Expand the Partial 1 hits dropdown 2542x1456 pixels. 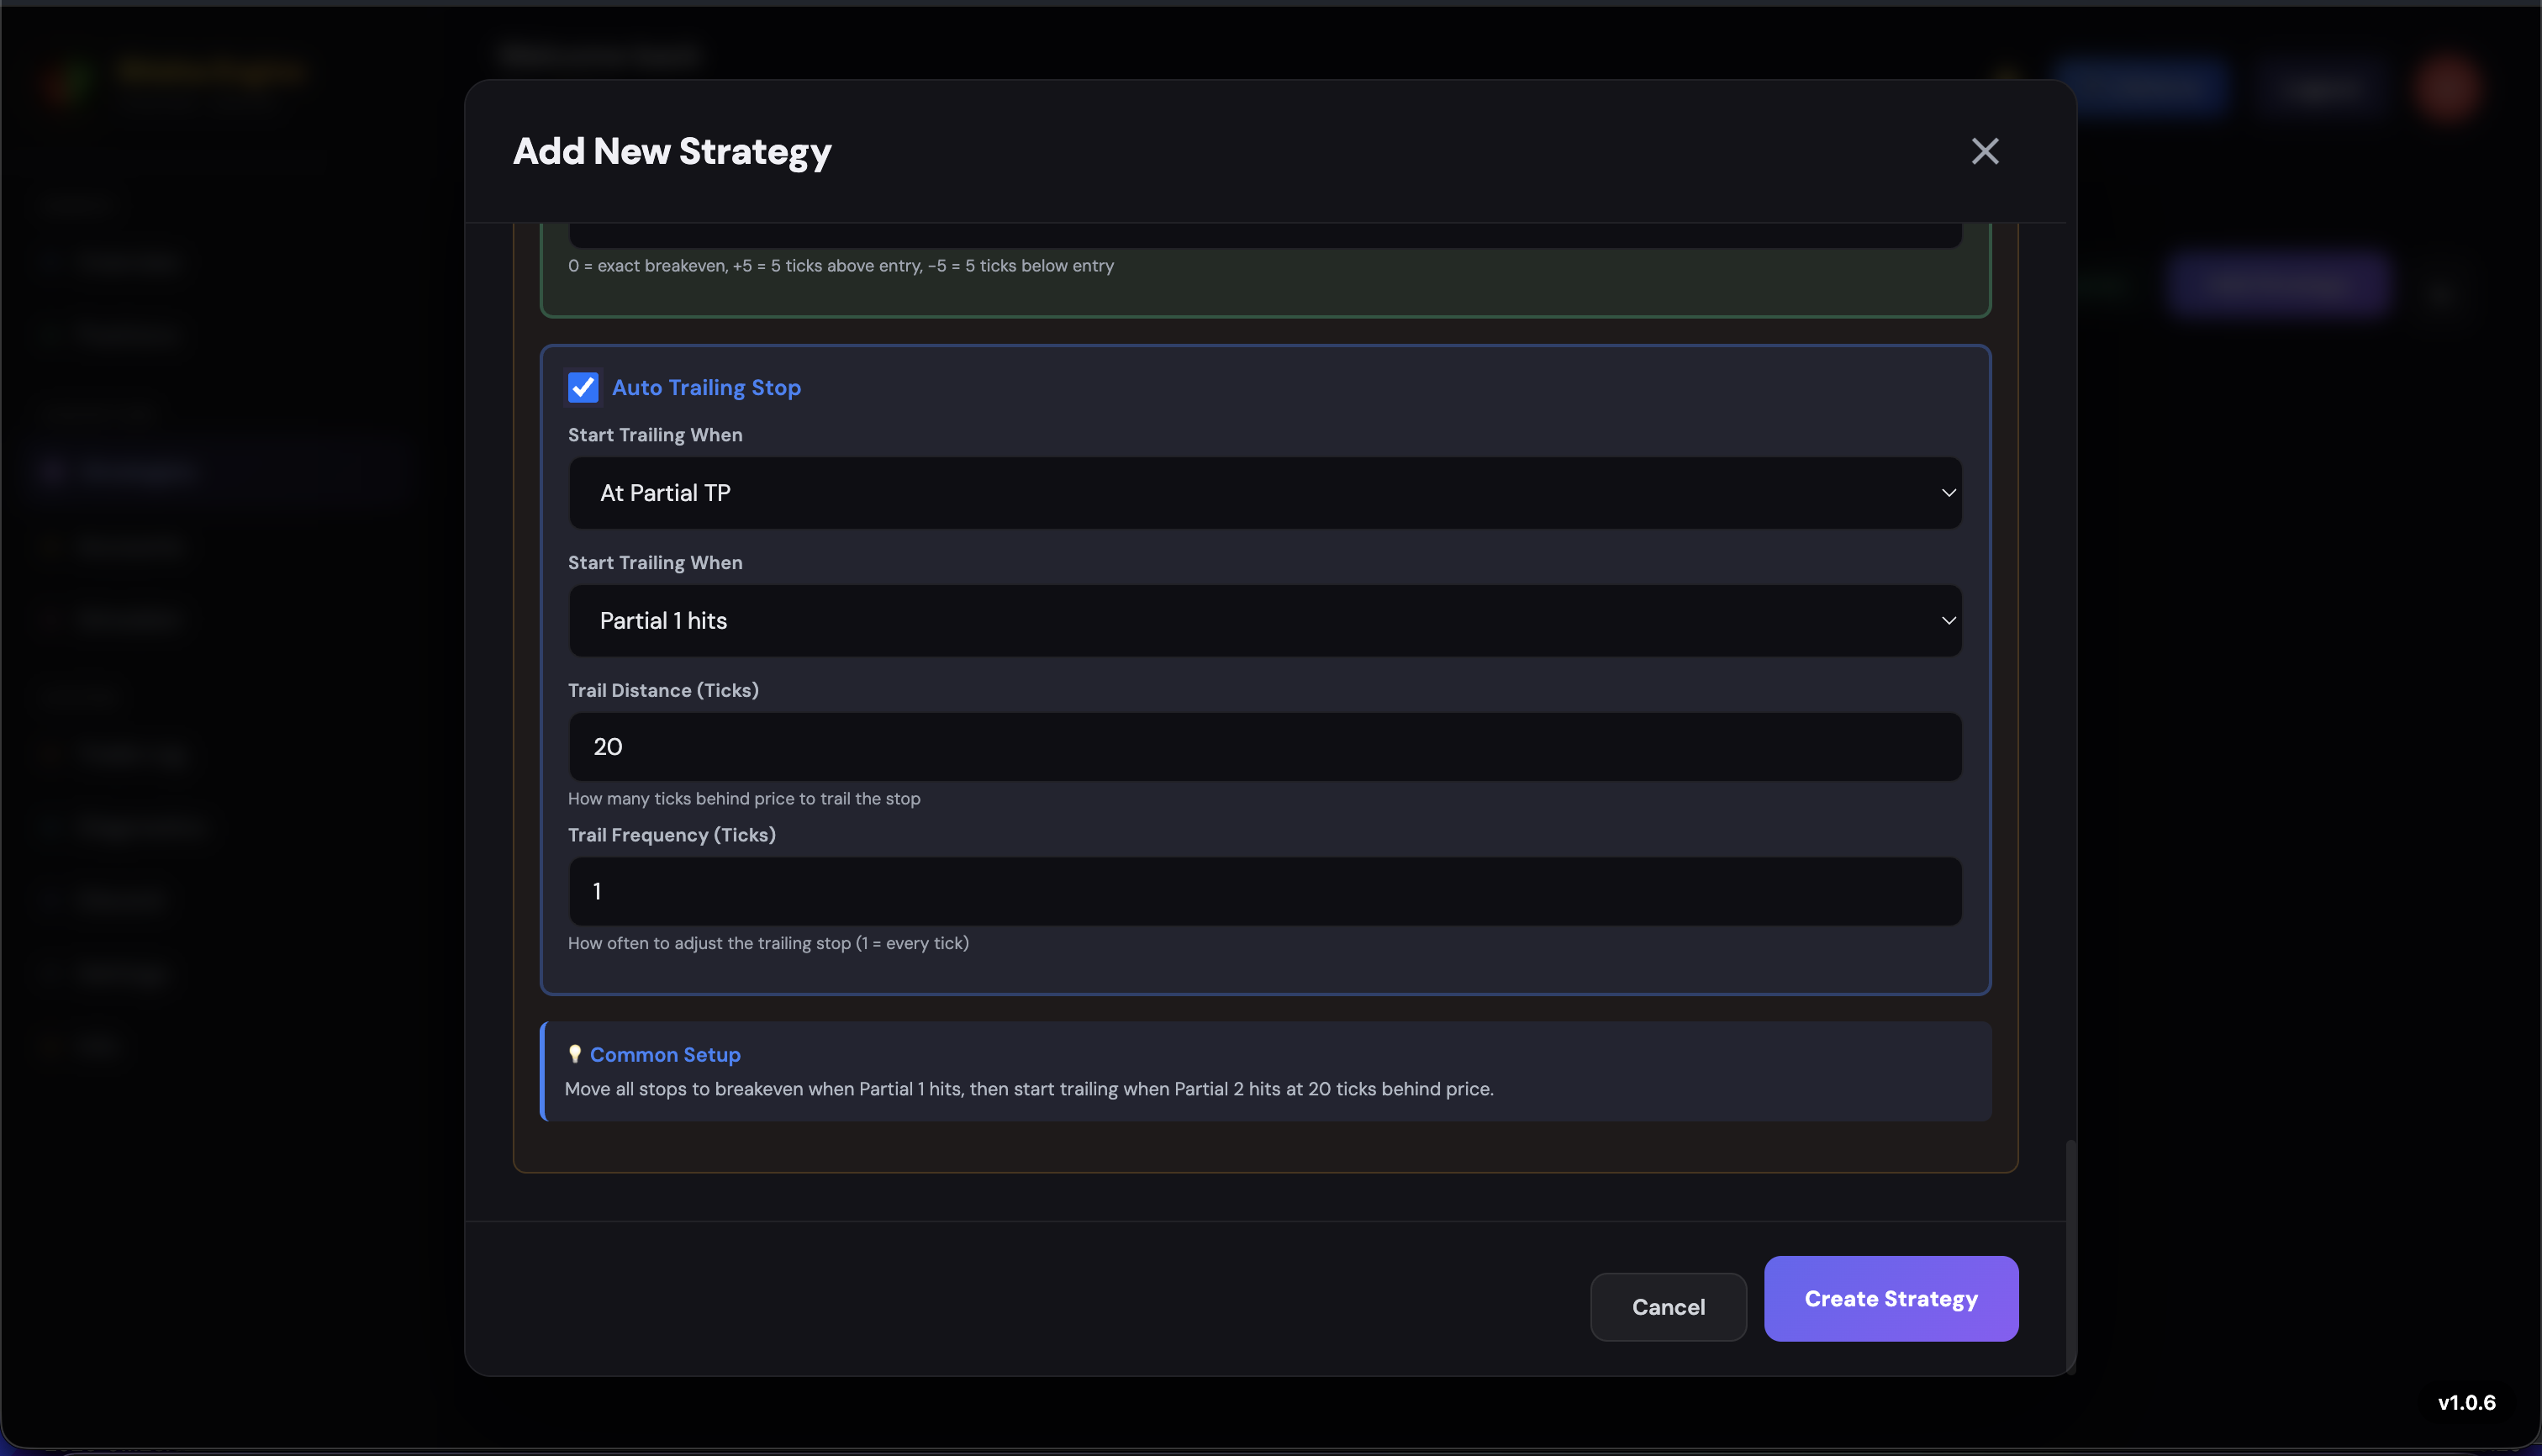(x=1264, y=621)
